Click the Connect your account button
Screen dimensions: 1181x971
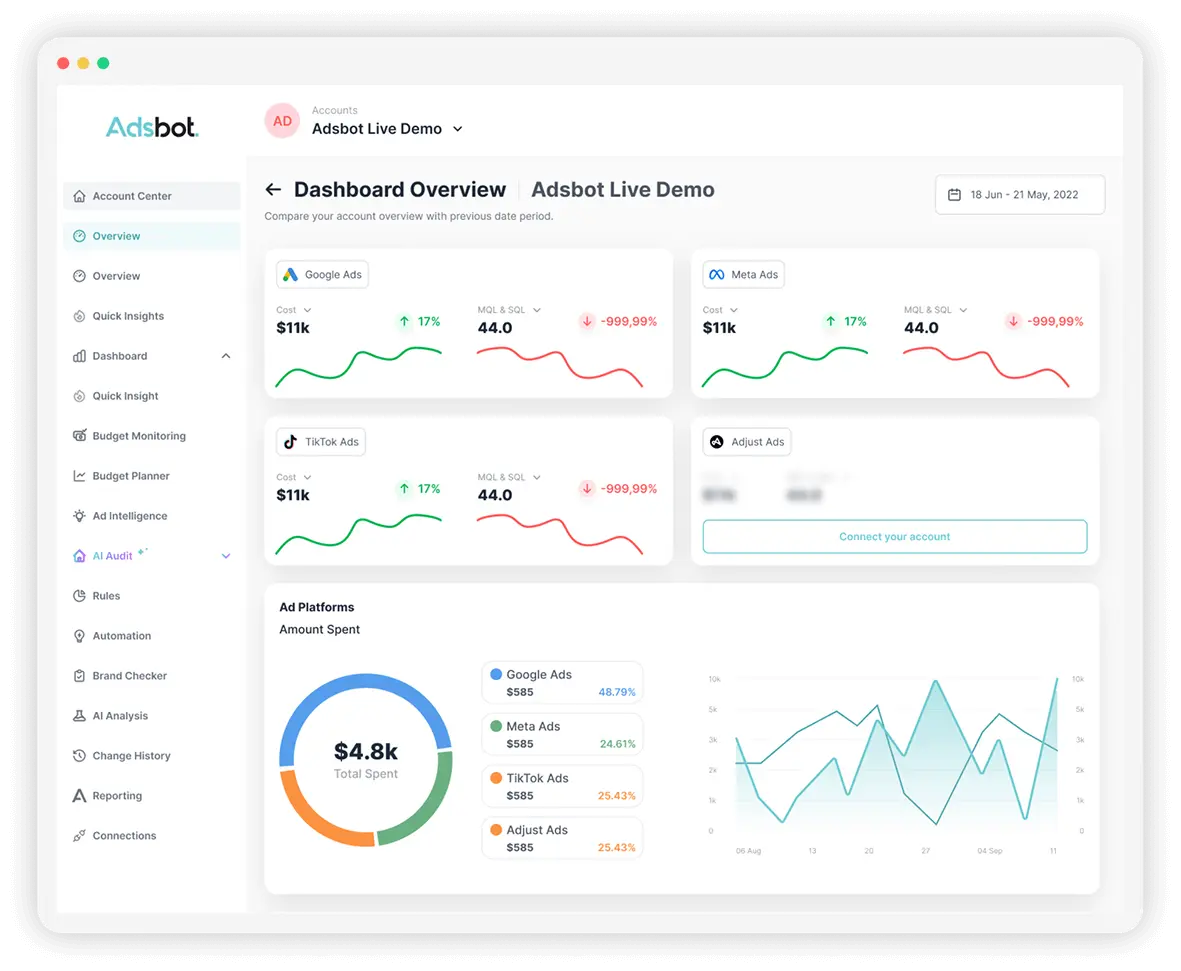pos(894,537)
